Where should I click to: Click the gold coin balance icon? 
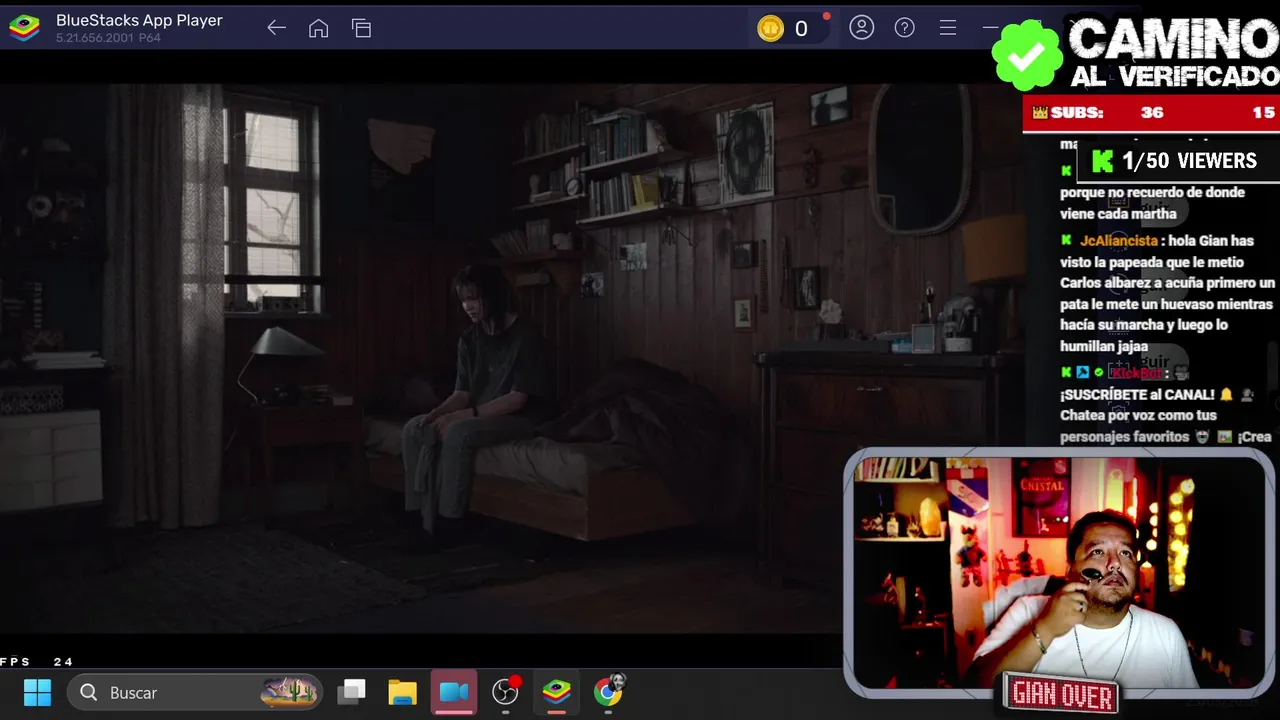[x=770, y=29]
